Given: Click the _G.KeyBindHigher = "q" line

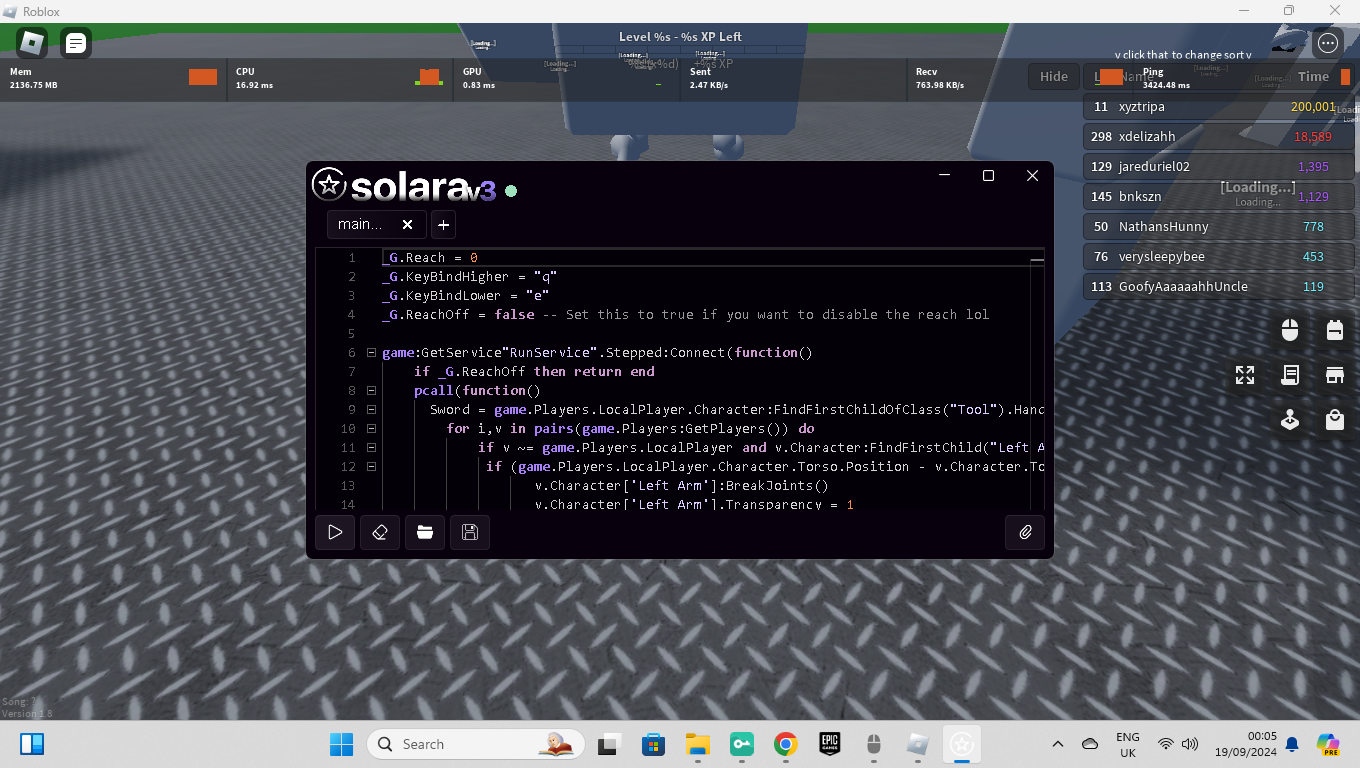Looking at the screenshot, I should click(x=469, y=277).
